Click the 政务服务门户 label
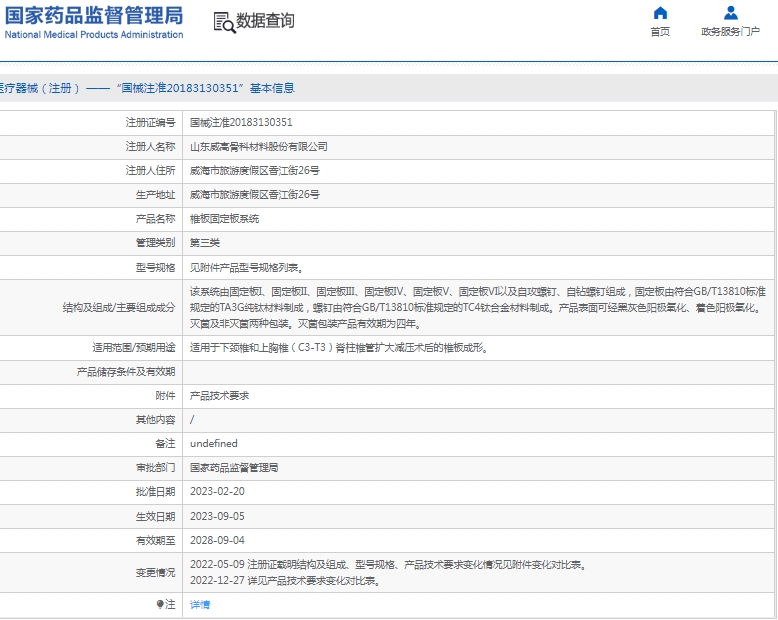The width and height of the screenshot is (778, 620). click(x=730, y=32)
